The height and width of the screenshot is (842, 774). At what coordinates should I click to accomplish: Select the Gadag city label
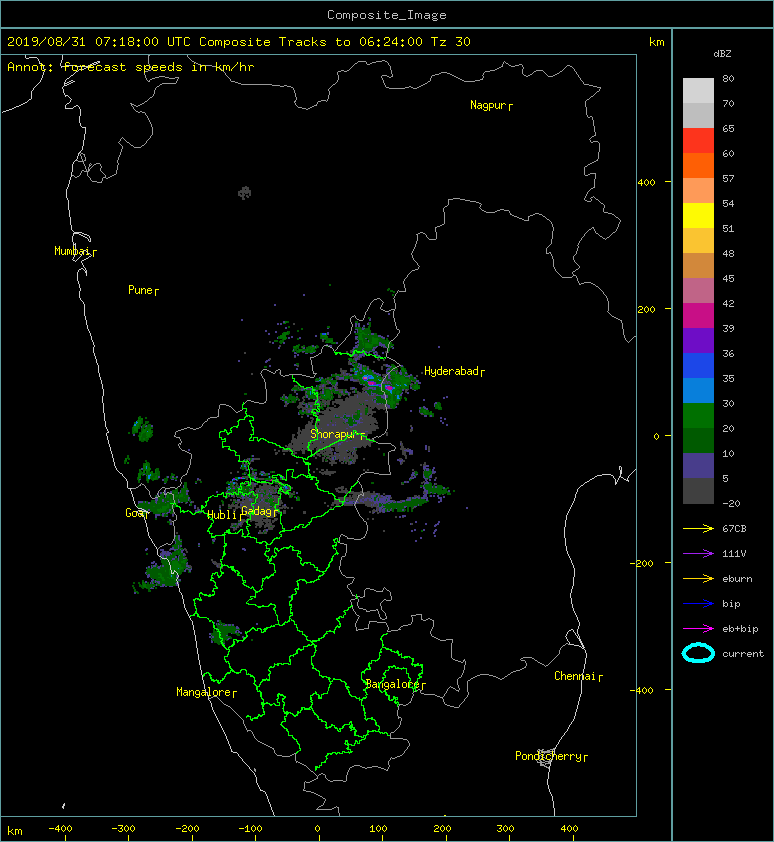coord(259,511)
